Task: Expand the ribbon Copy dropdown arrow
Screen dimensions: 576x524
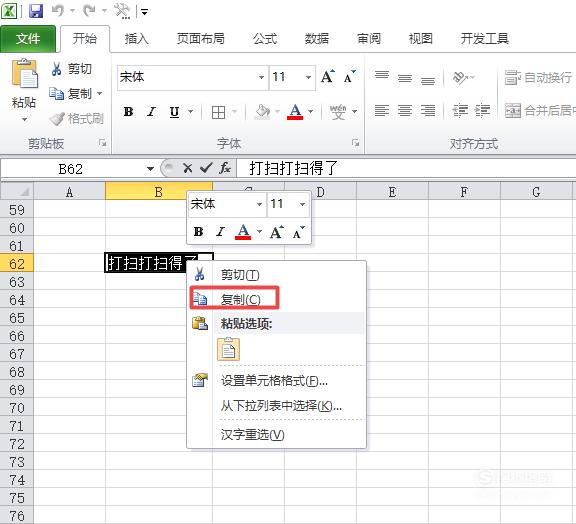Action: click(100, 93)
